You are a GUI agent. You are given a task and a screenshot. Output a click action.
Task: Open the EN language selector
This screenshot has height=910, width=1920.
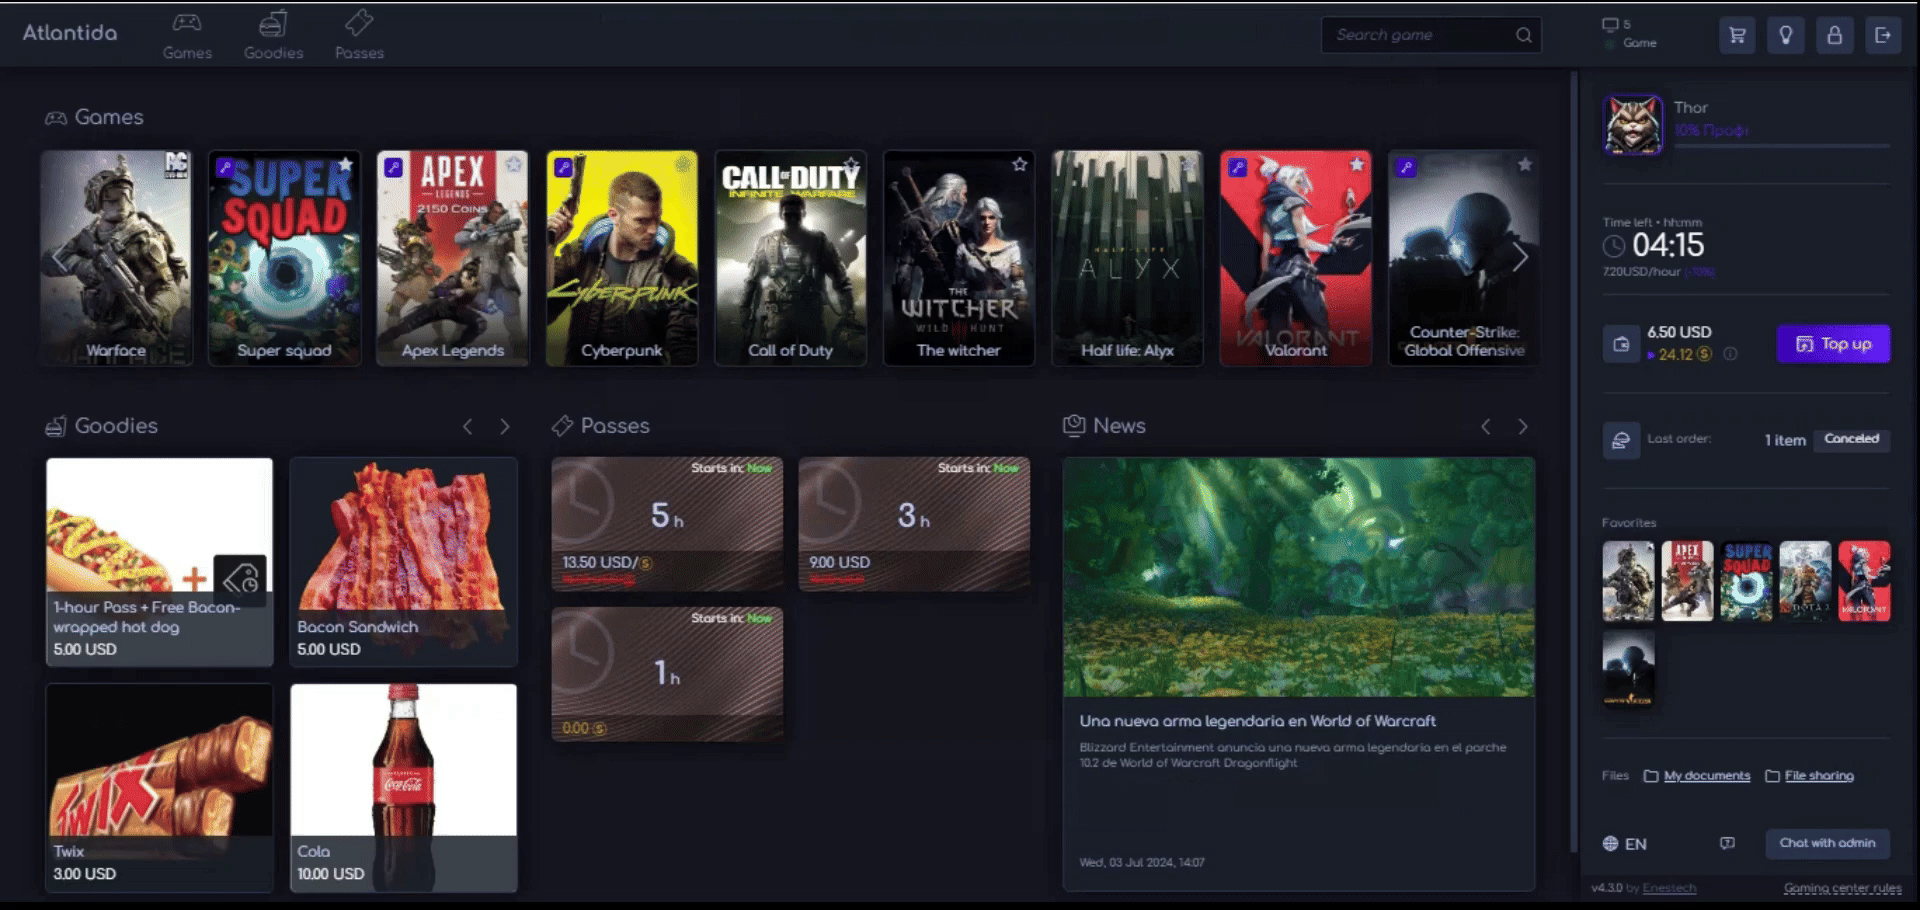[x=1625, y=844]
